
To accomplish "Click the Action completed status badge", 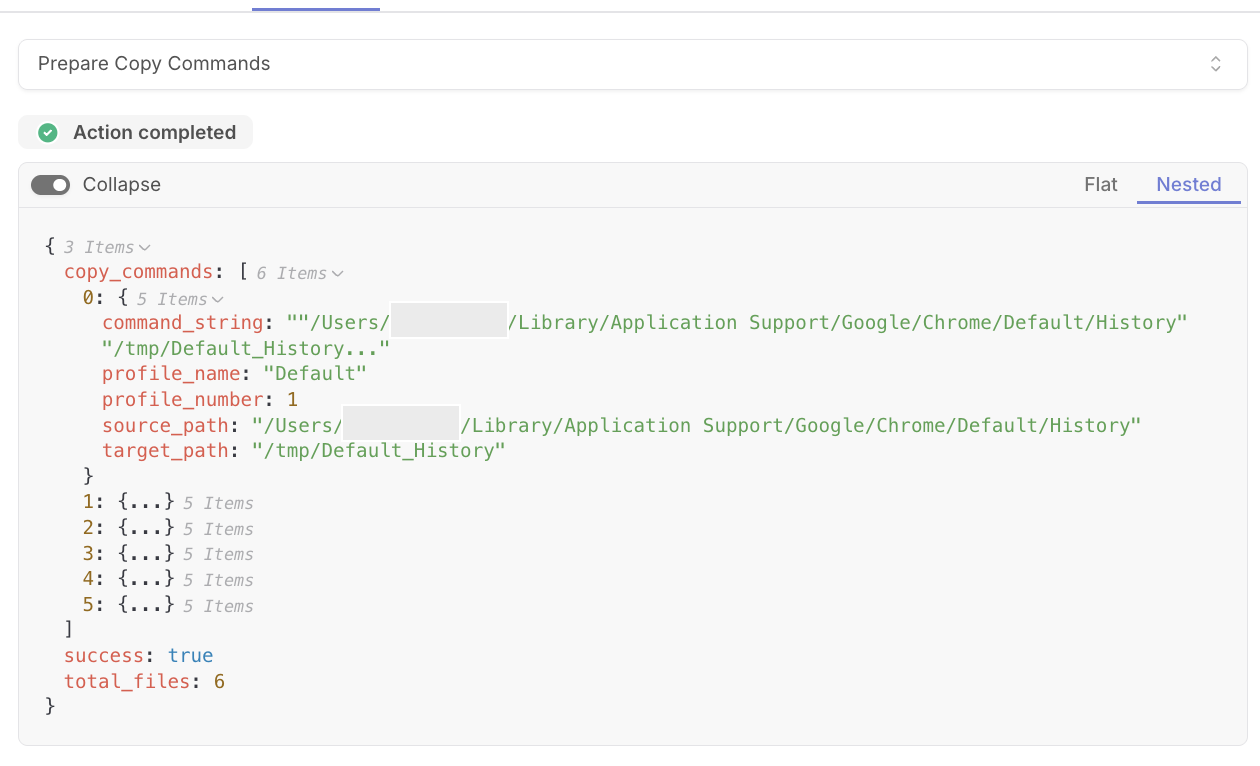I will (x=135, y=132).
